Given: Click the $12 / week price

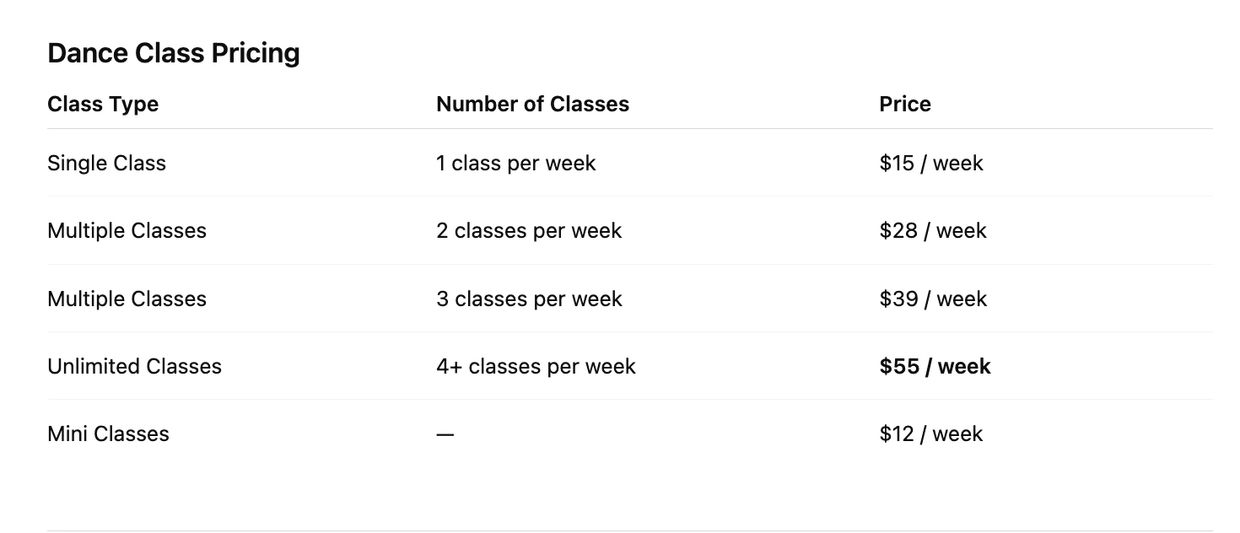Looking at the screenshot, I should [931, 434].
